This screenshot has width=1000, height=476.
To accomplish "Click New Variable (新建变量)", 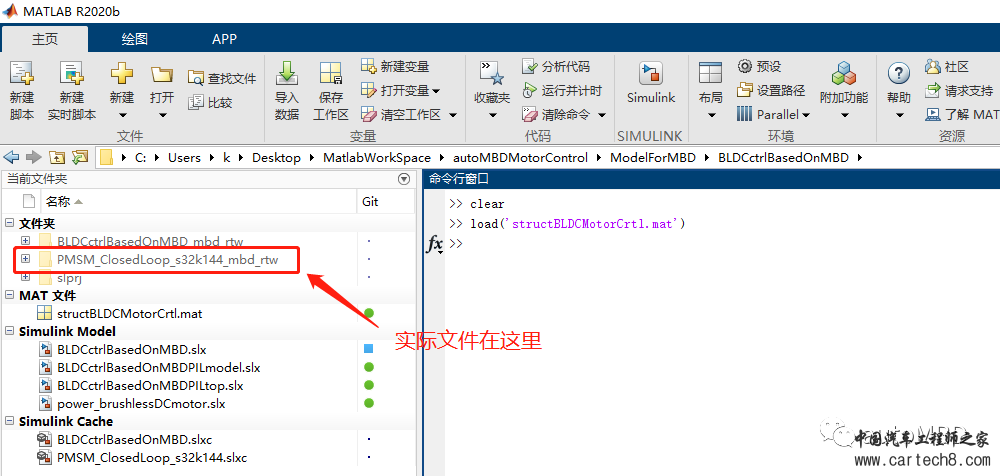I will 395,66.
